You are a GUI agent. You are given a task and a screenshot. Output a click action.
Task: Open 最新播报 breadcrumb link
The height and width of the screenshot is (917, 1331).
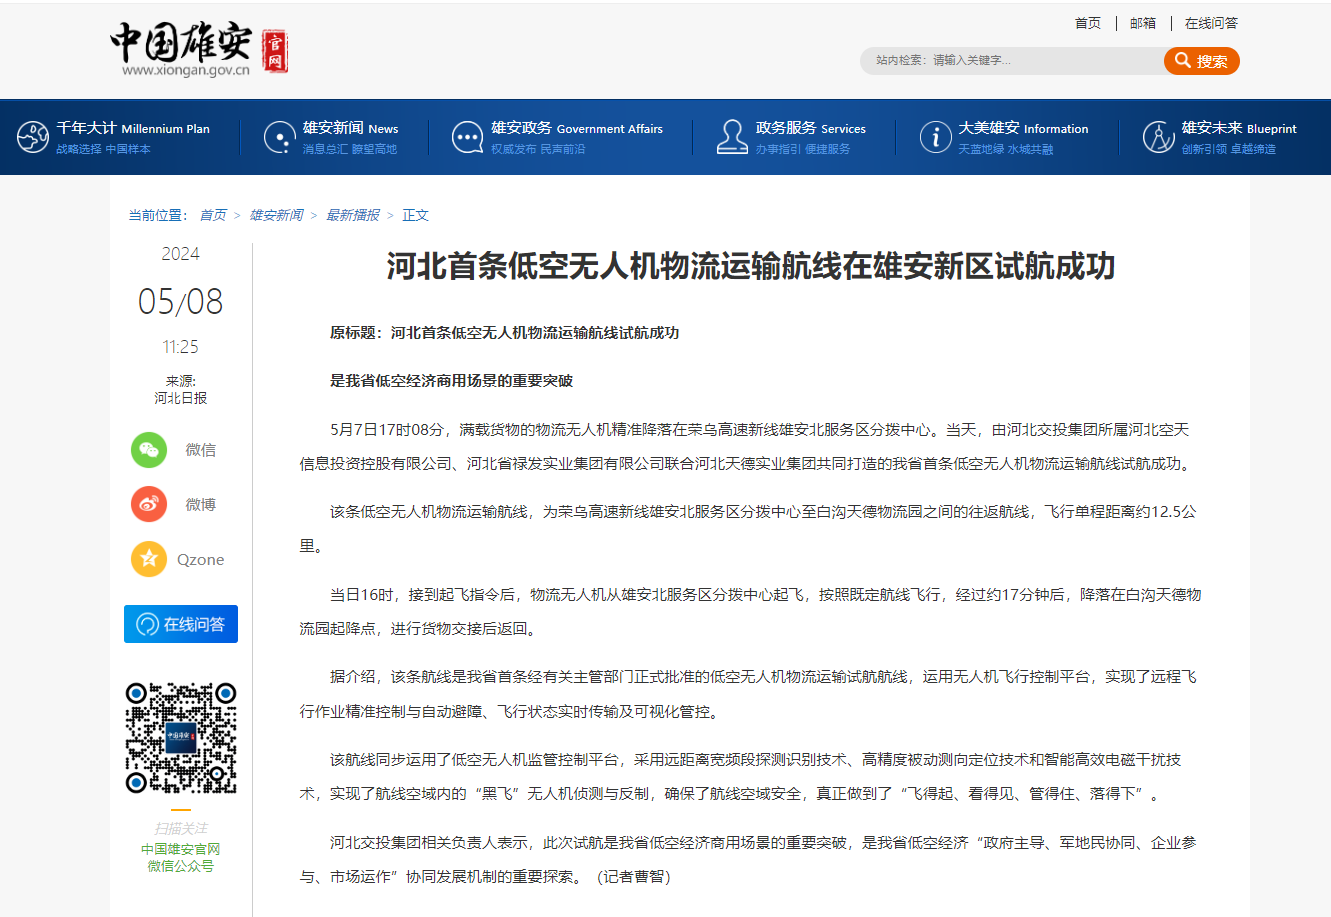coord(352,215)
